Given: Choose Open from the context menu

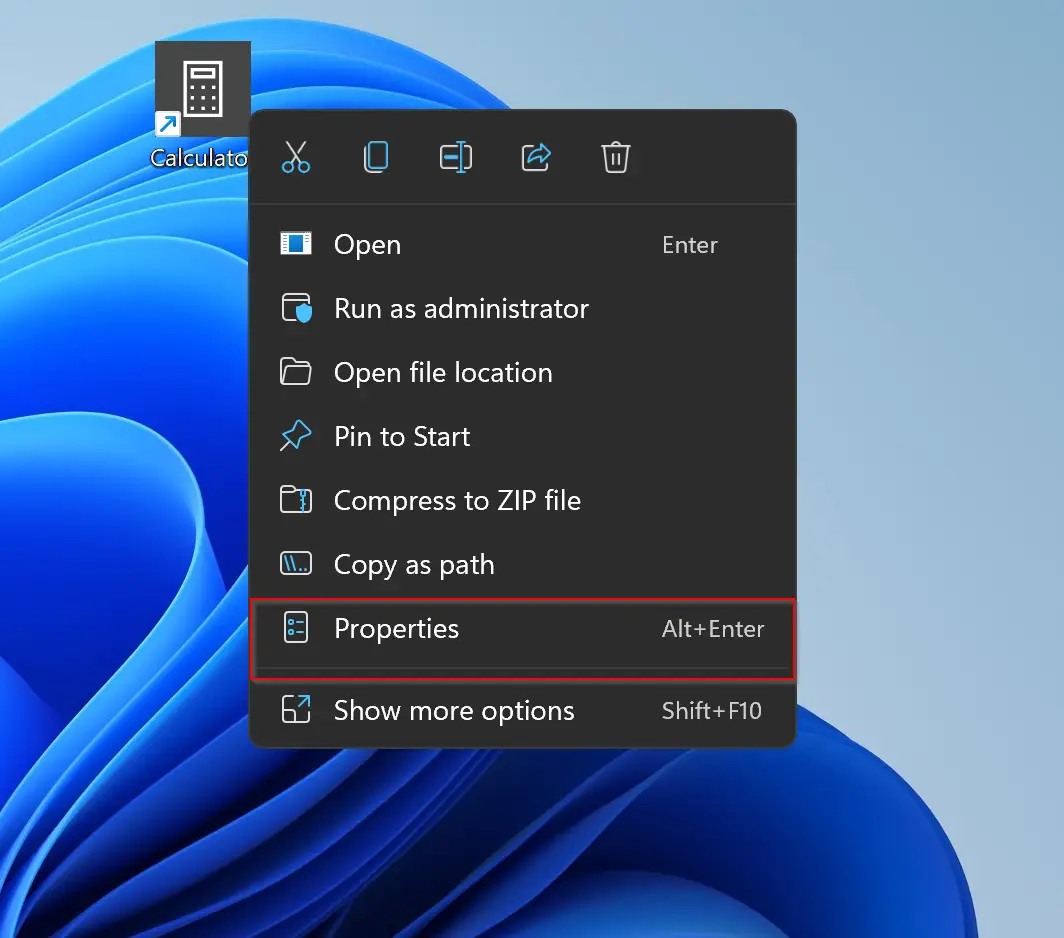Looking at the screenshot, I should pos(522,244).
